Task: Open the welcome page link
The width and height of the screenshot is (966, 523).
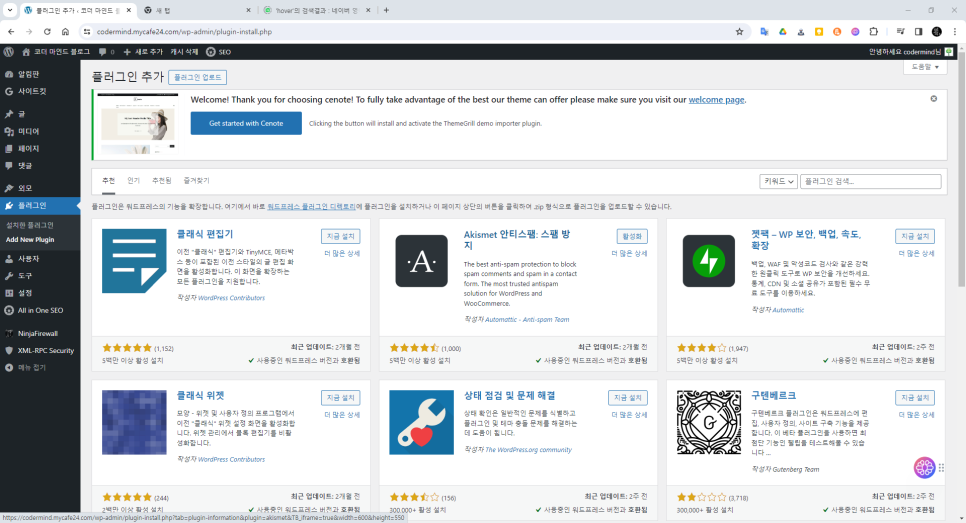Action: click(716, 99)
